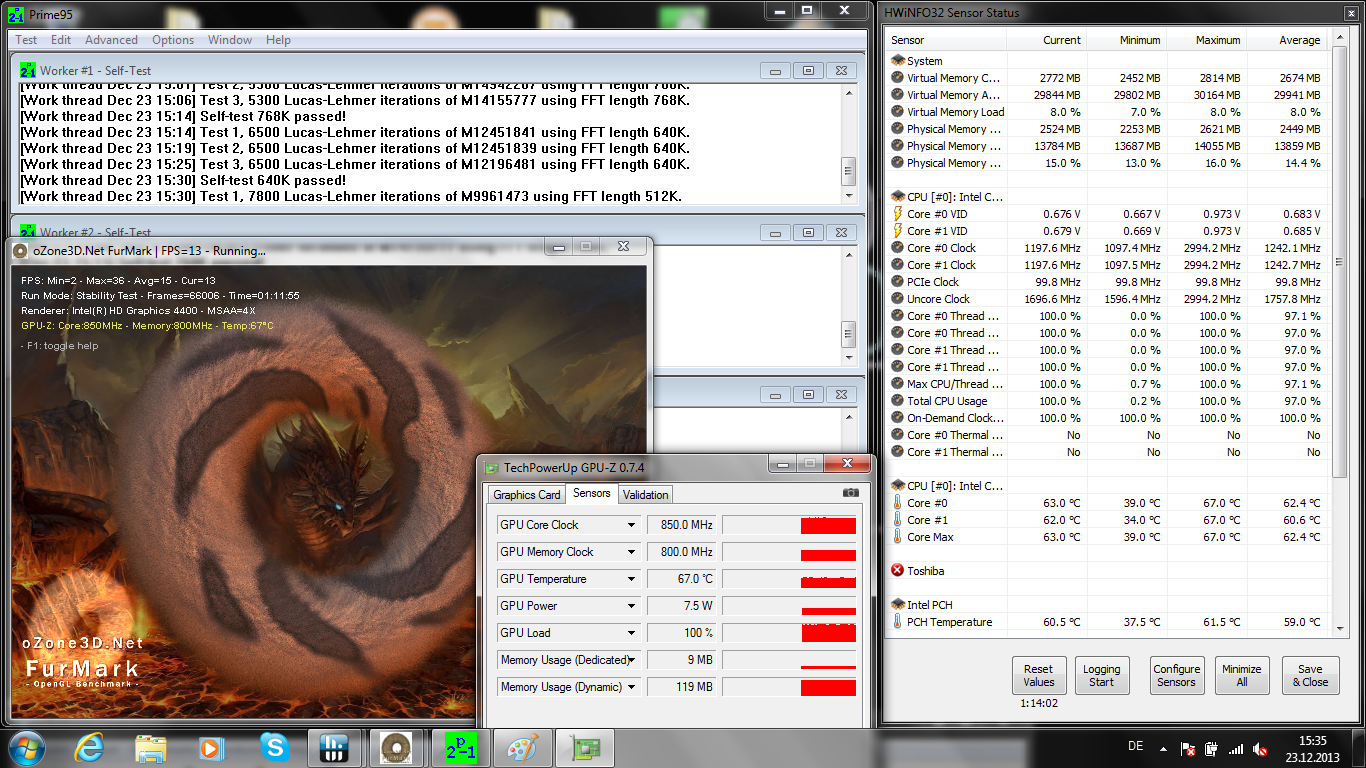This screenshot has height=768, width=1366.
Task: Open the GPU Core Clock sensor dropdown
Action: tap(632, 525)
